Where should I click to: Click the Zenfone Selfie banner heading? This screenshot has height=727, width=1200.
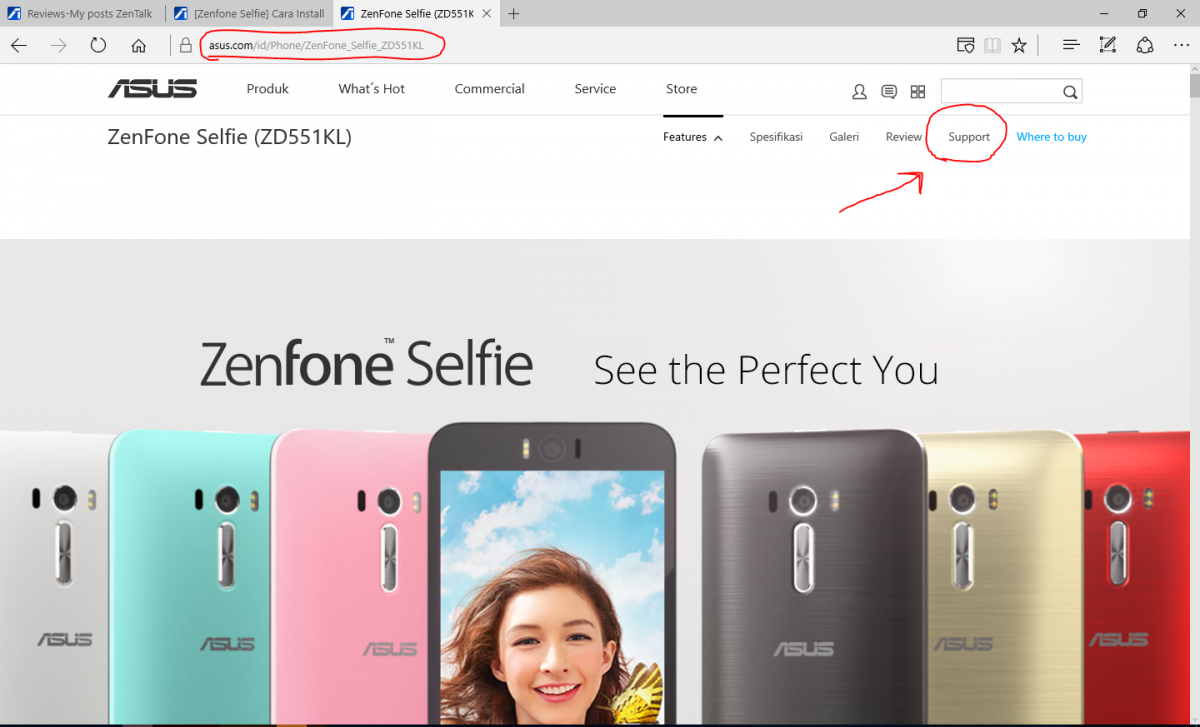tap(366, 363)
